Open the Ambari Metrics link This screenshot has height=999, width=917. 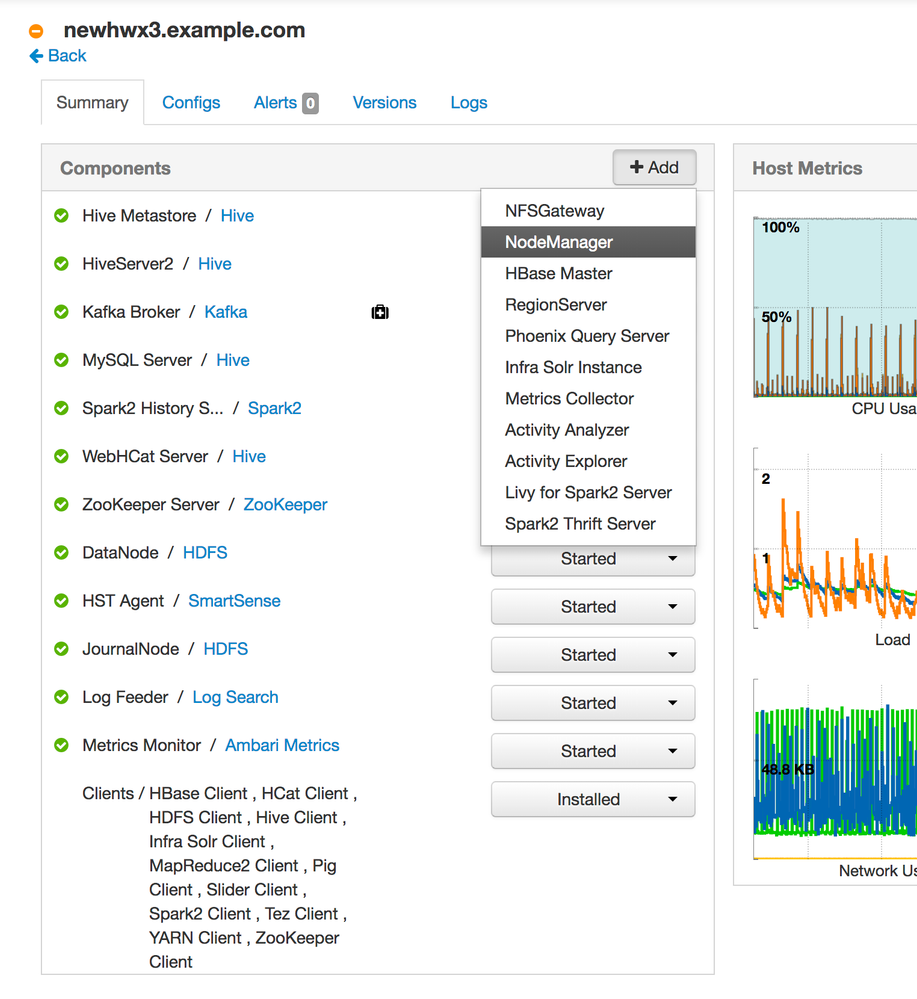pyautogui.click(x=281, y=745)
